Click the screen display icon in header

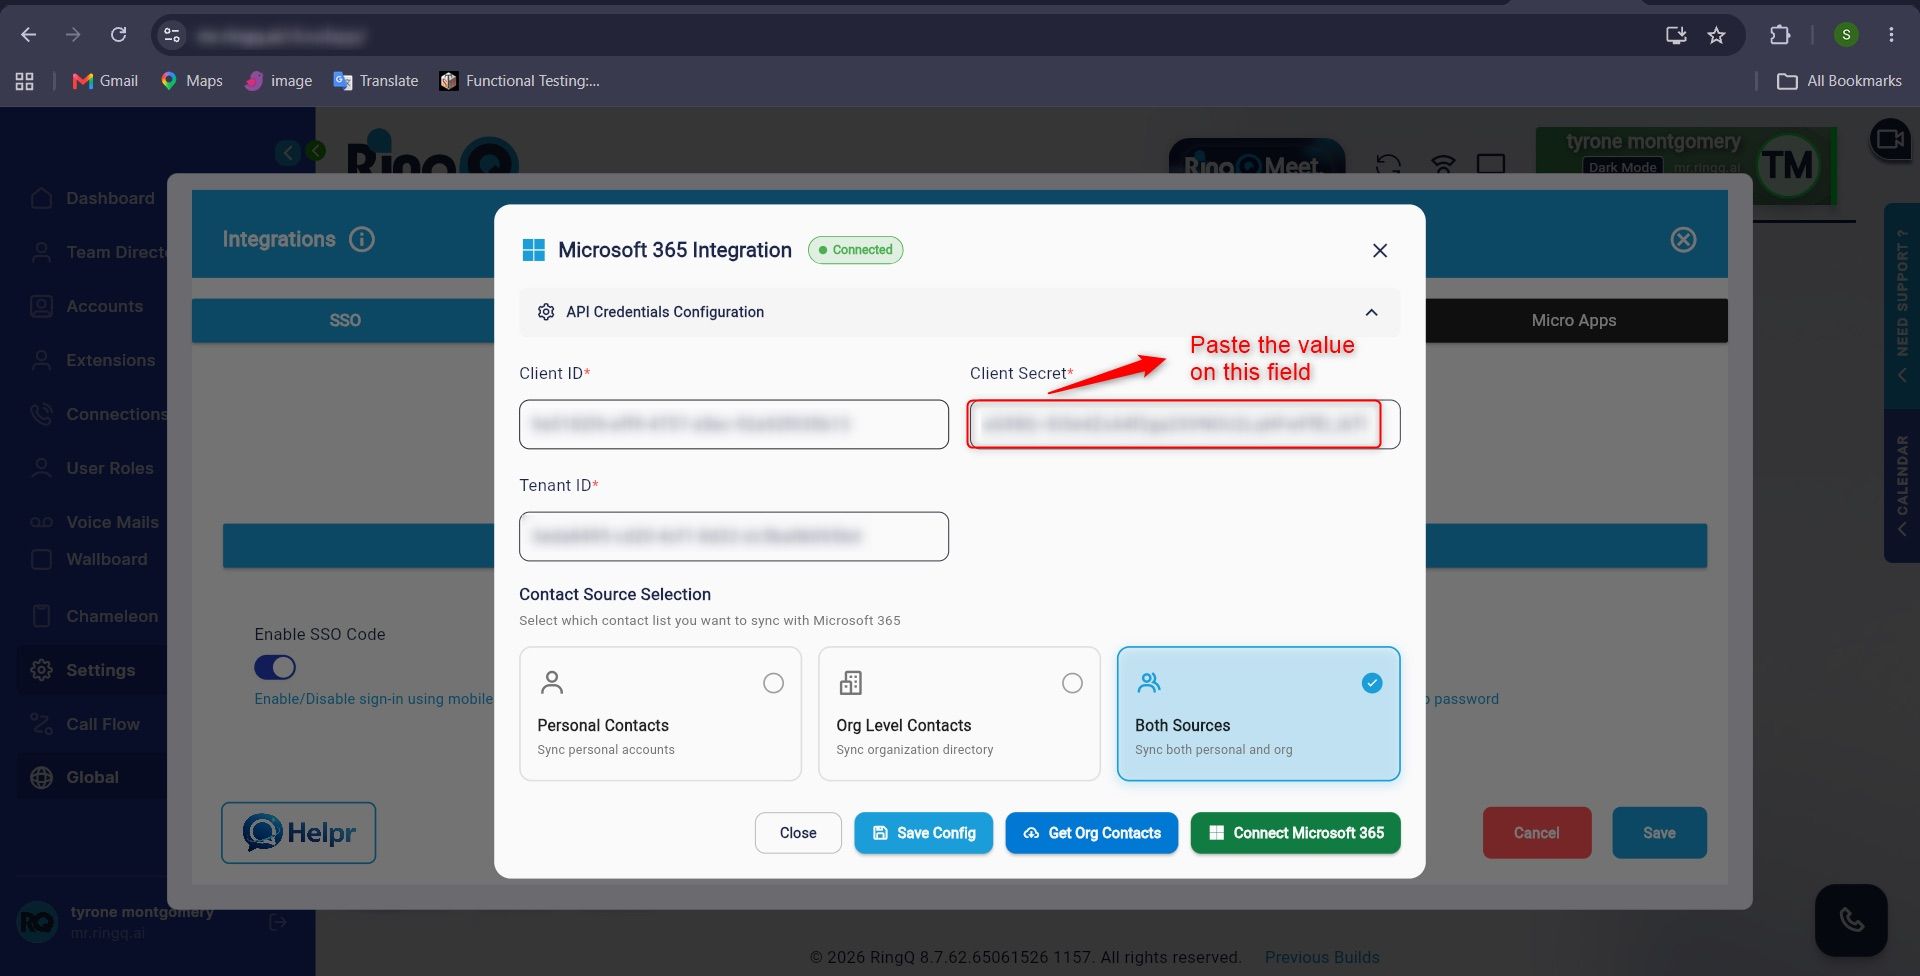point(1491,164)
